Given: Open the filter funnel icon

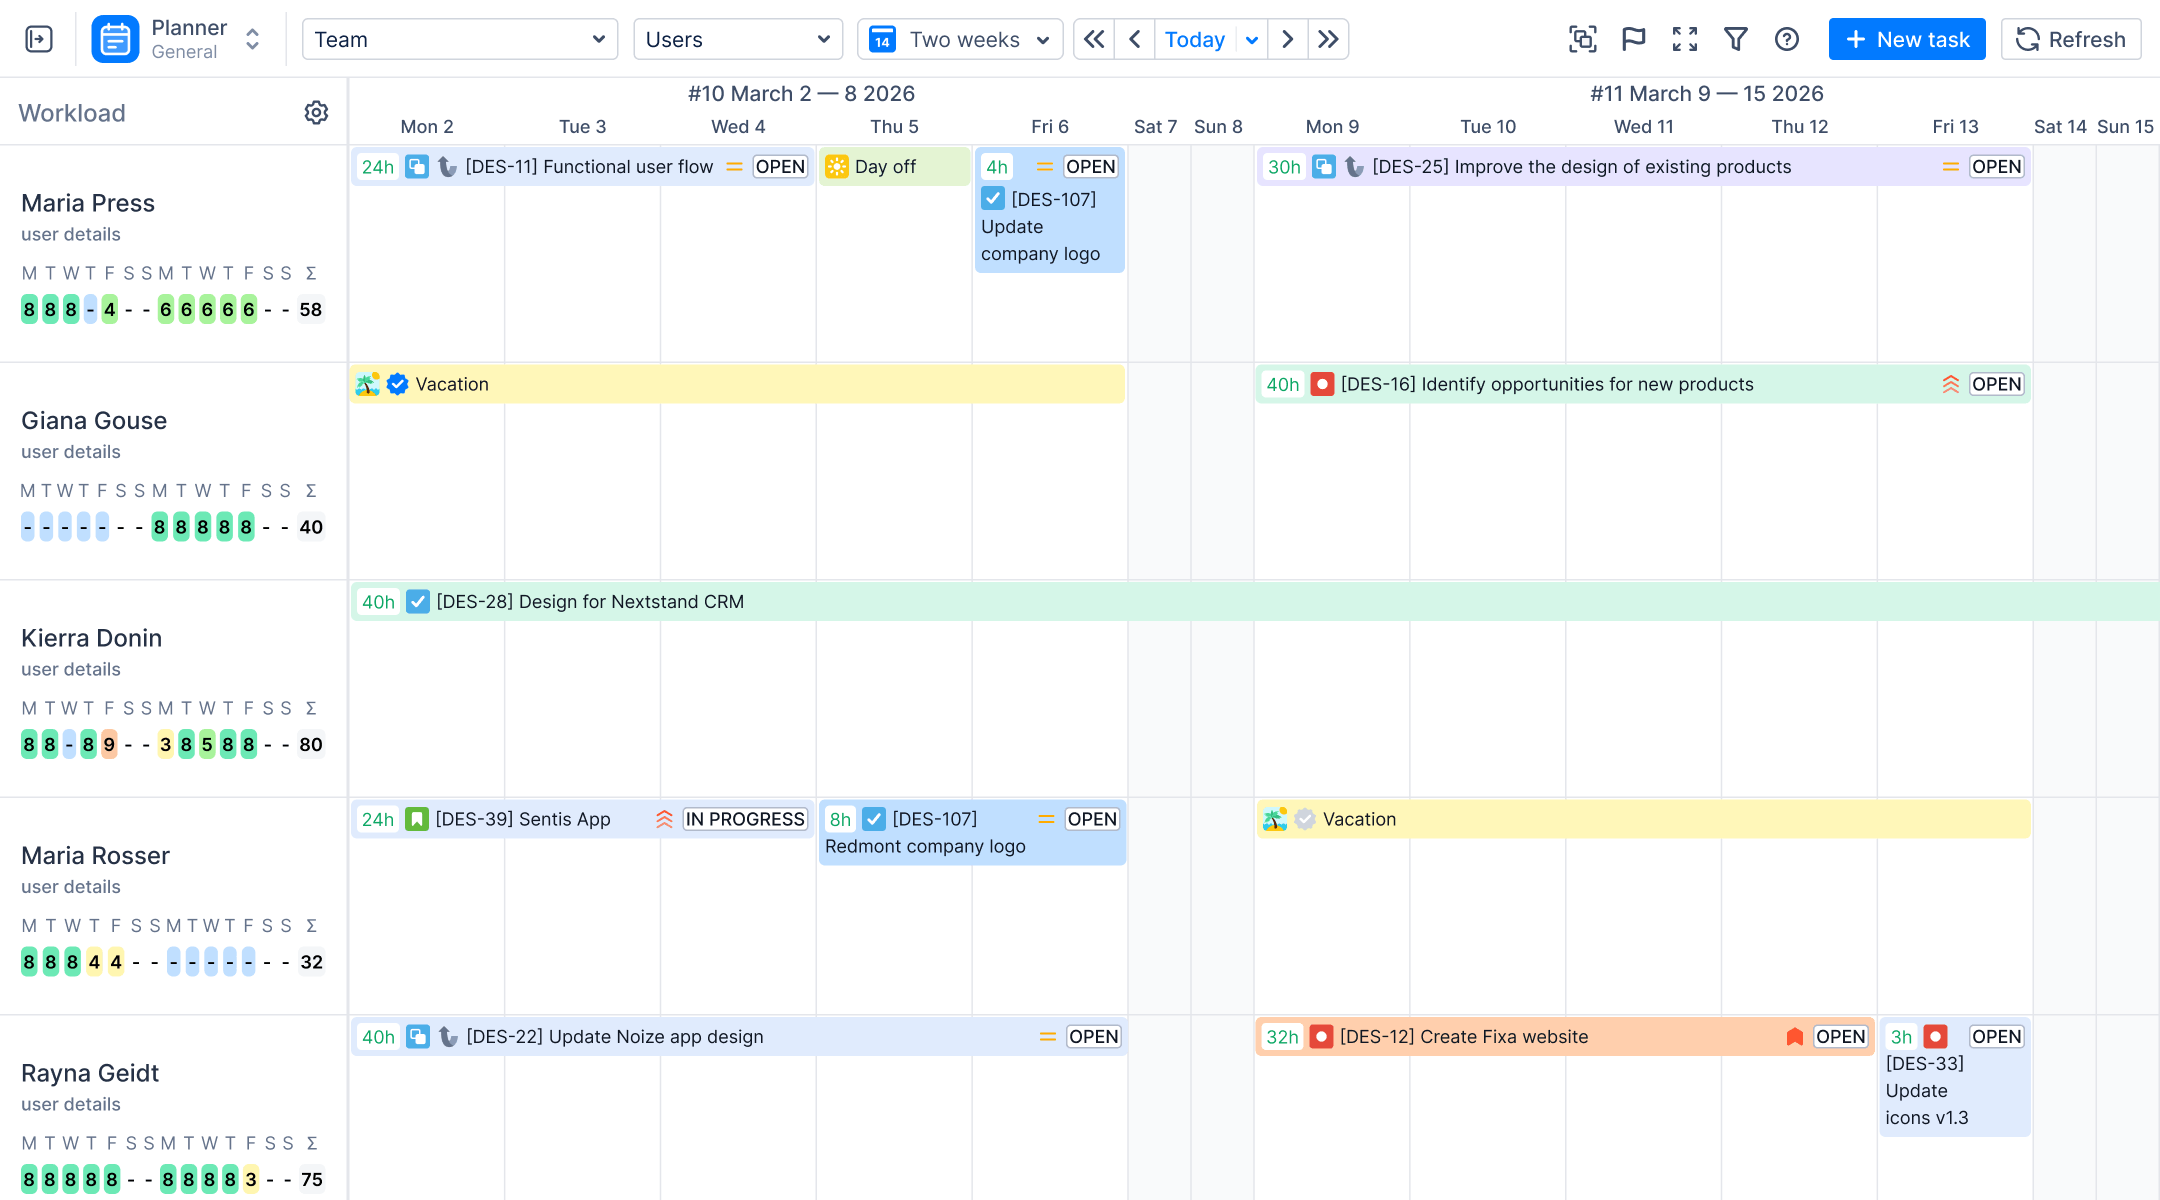Looking at the screenshot, I should tap(1736, 39).
